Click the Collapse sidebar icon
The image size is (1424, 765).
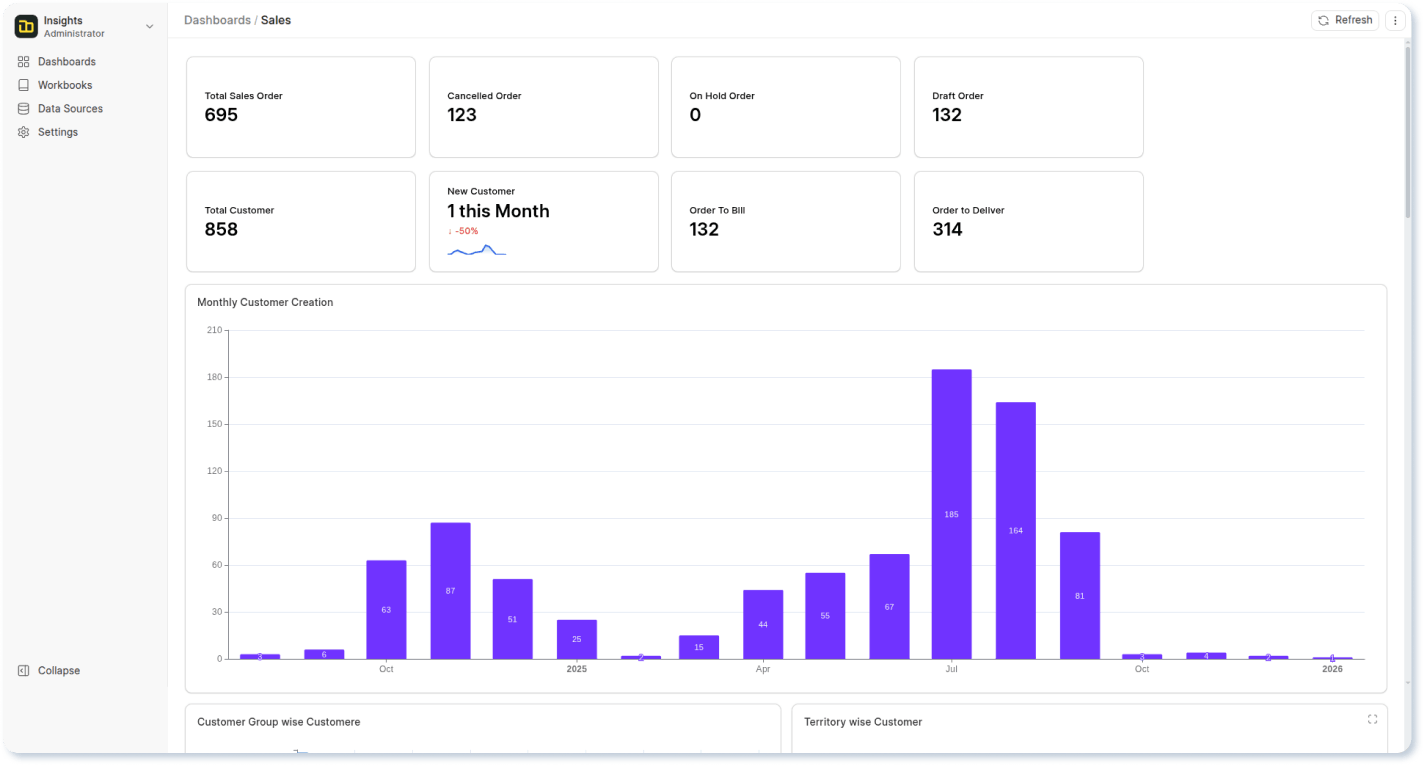click(24, 671)
